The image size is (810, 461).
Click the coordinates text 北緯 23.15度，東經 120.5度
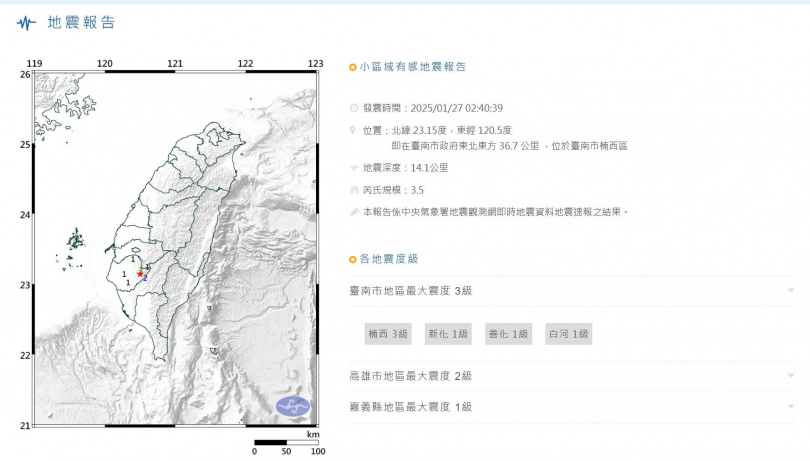(451, 130)
